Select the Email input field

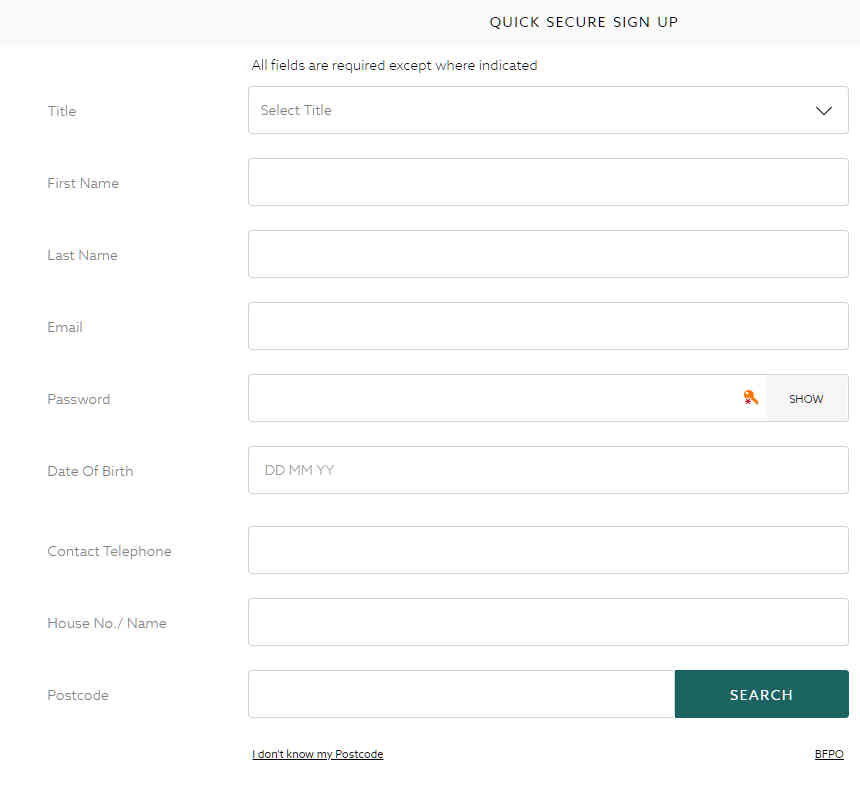[x=548, y=326]
